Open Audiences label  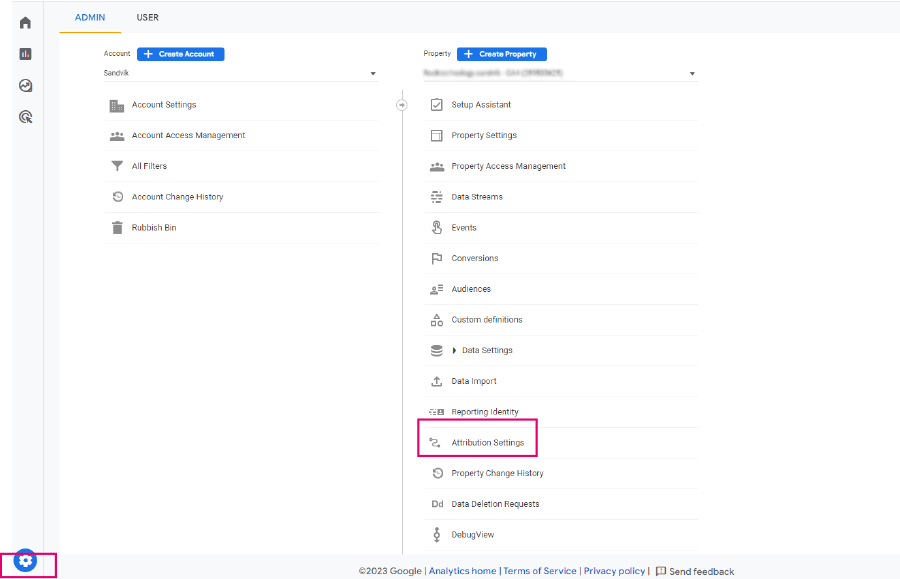click(471, 289)
